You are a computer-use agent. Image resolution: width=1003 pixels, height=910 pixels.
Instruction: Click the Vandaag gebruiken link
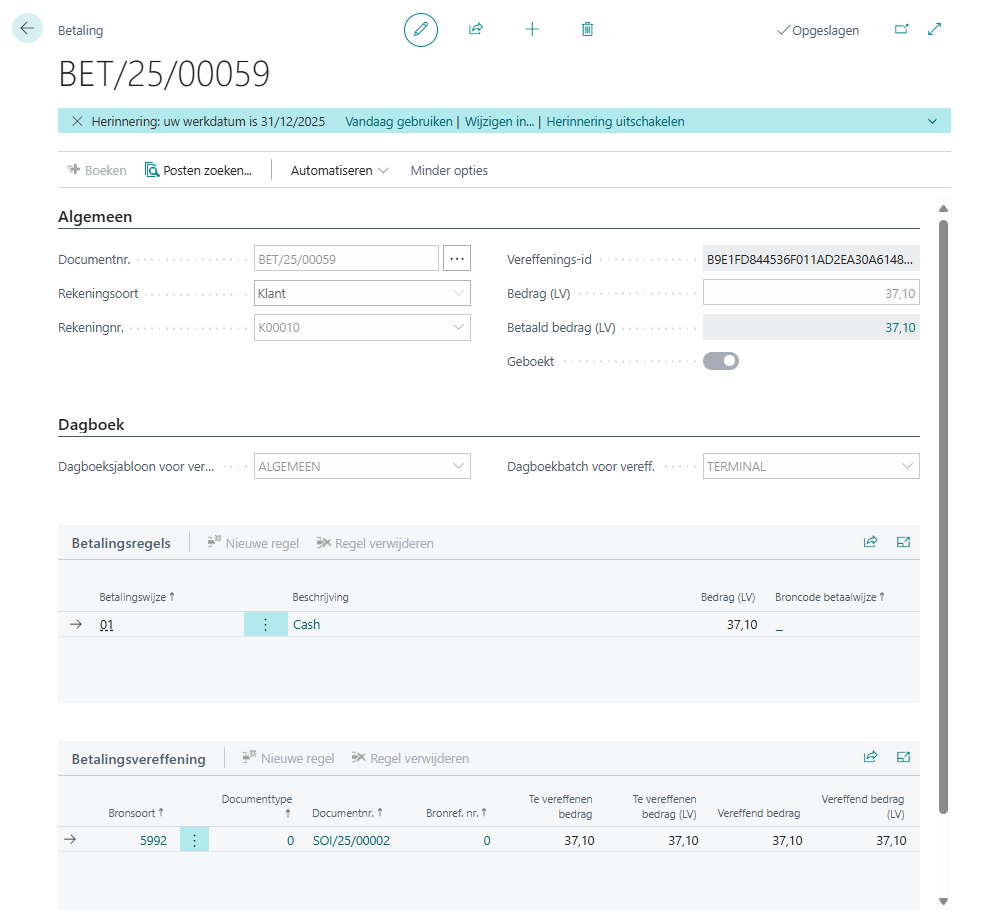400,121
